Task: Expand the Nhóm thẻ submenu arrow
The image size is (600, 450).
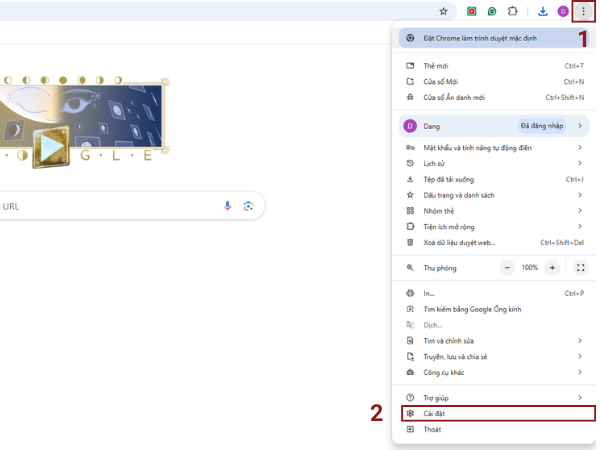Action: 580,211
